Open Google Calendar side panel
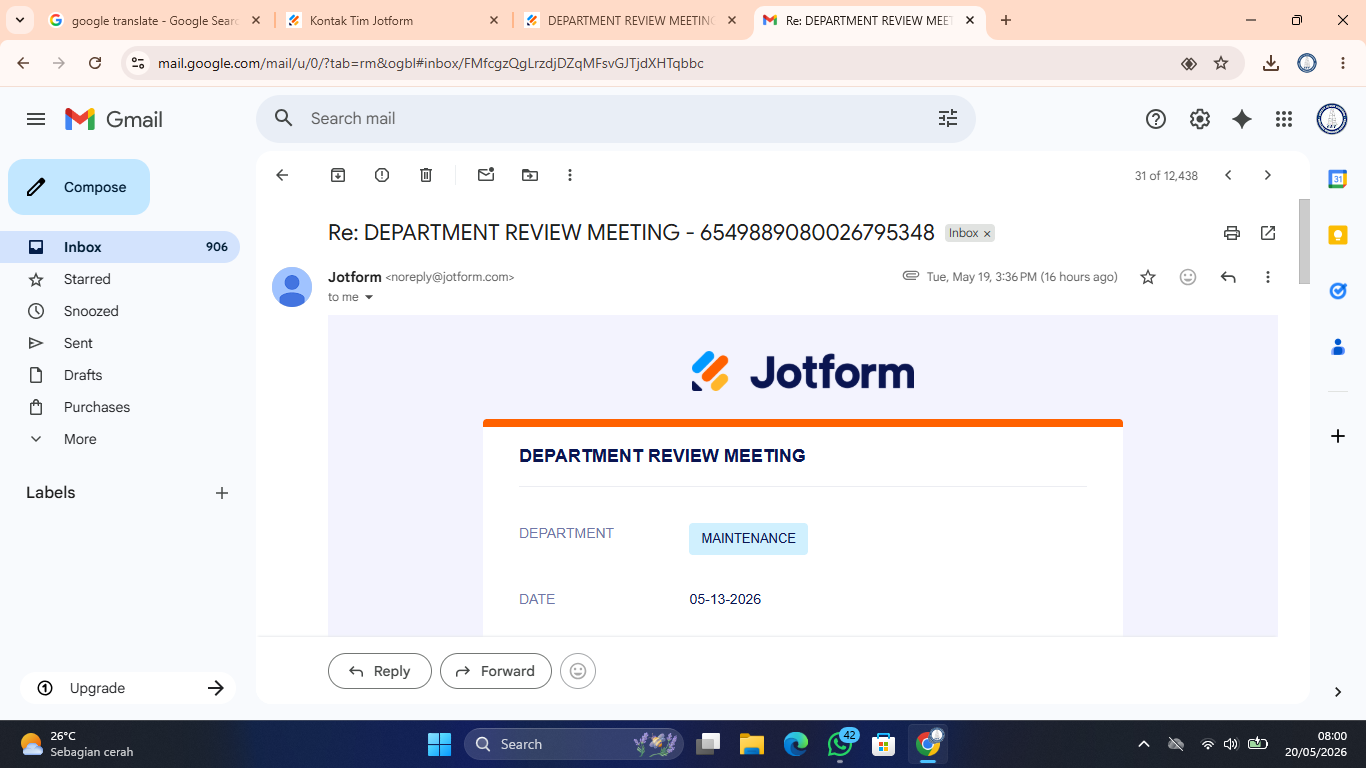 [x=1338, y=179]
